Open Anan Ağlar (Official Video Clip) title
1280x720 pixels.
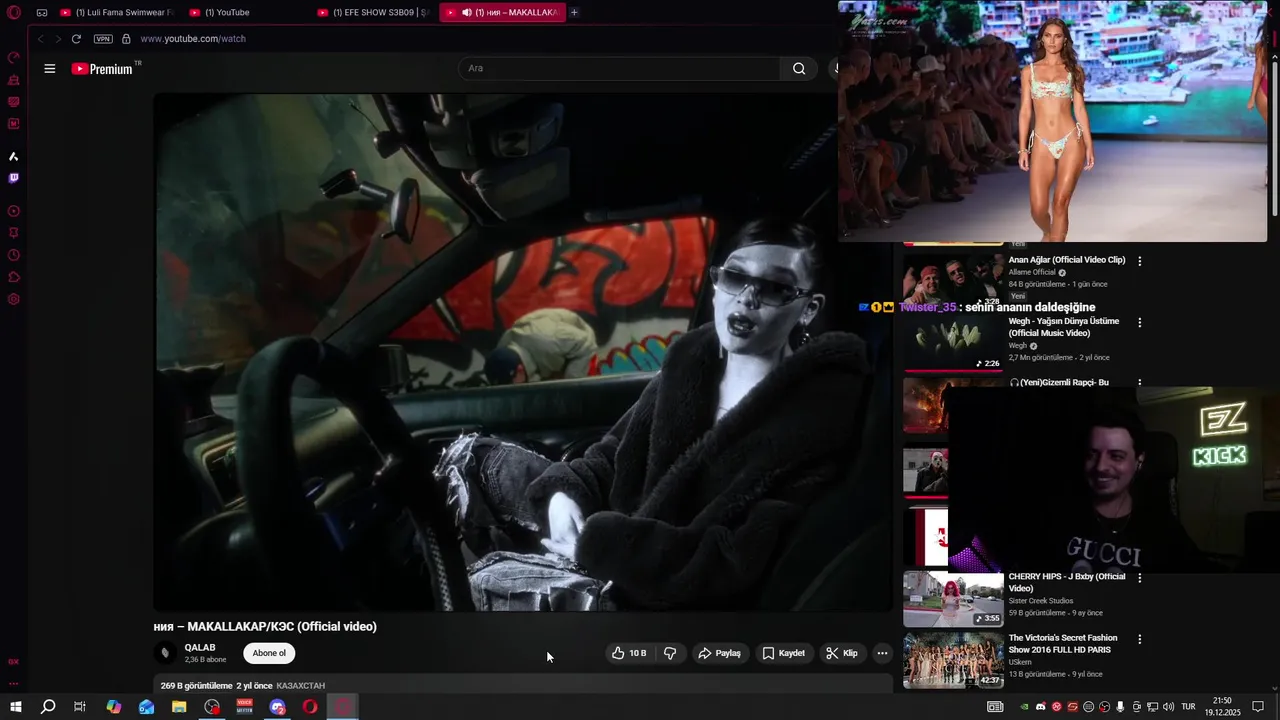pyautogui.click(x=1067, y=260)
